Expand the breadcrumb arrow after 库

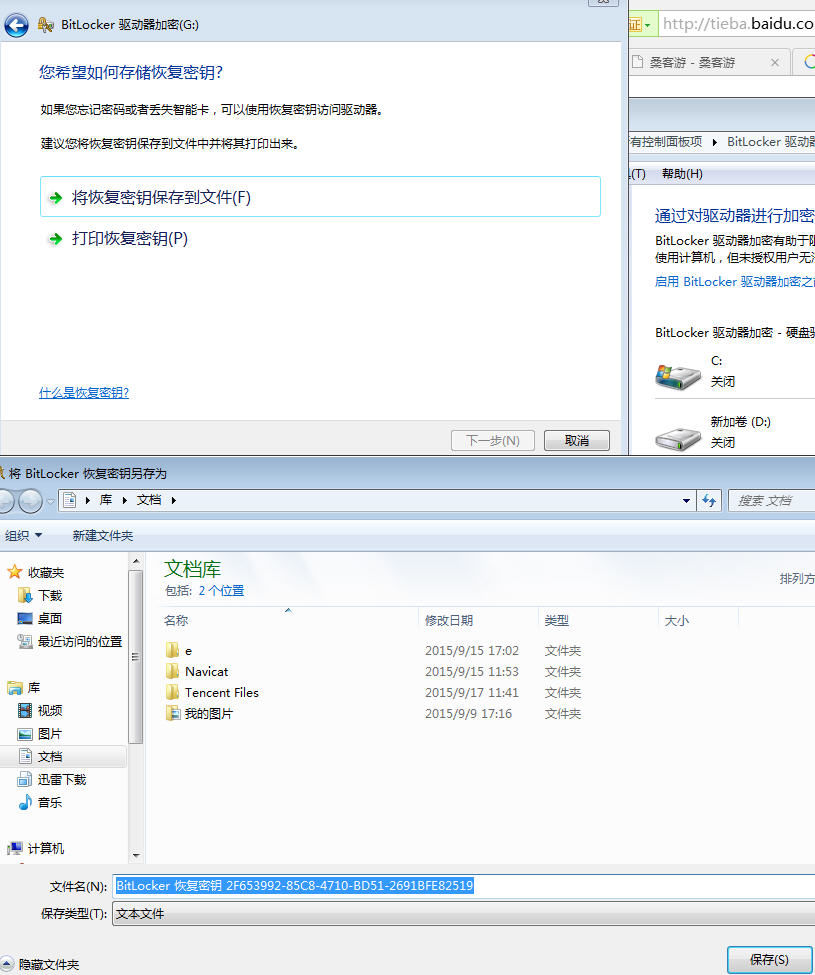point(125,501)
